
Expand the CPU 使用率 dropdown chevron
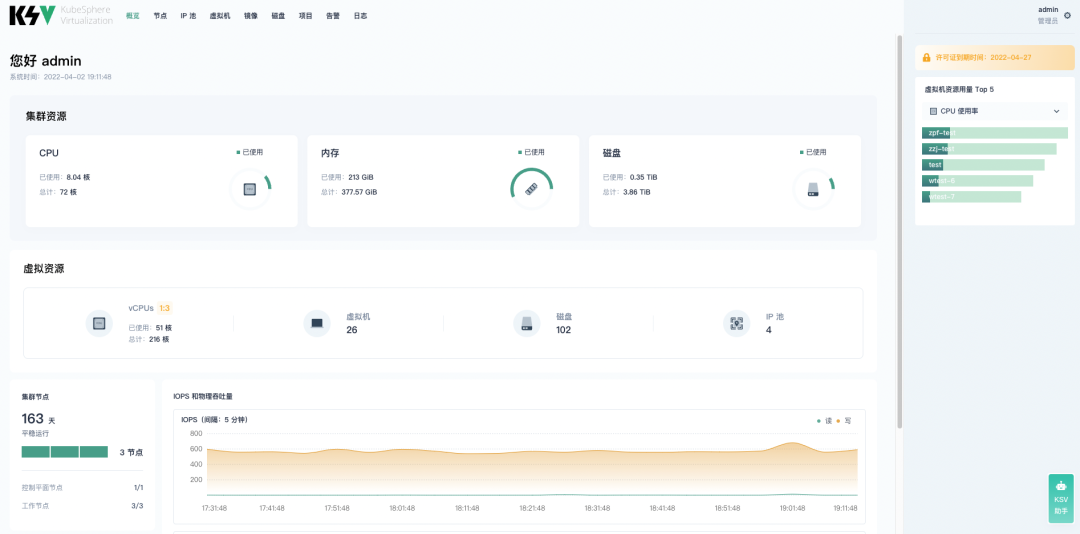tap(1057, 111)
